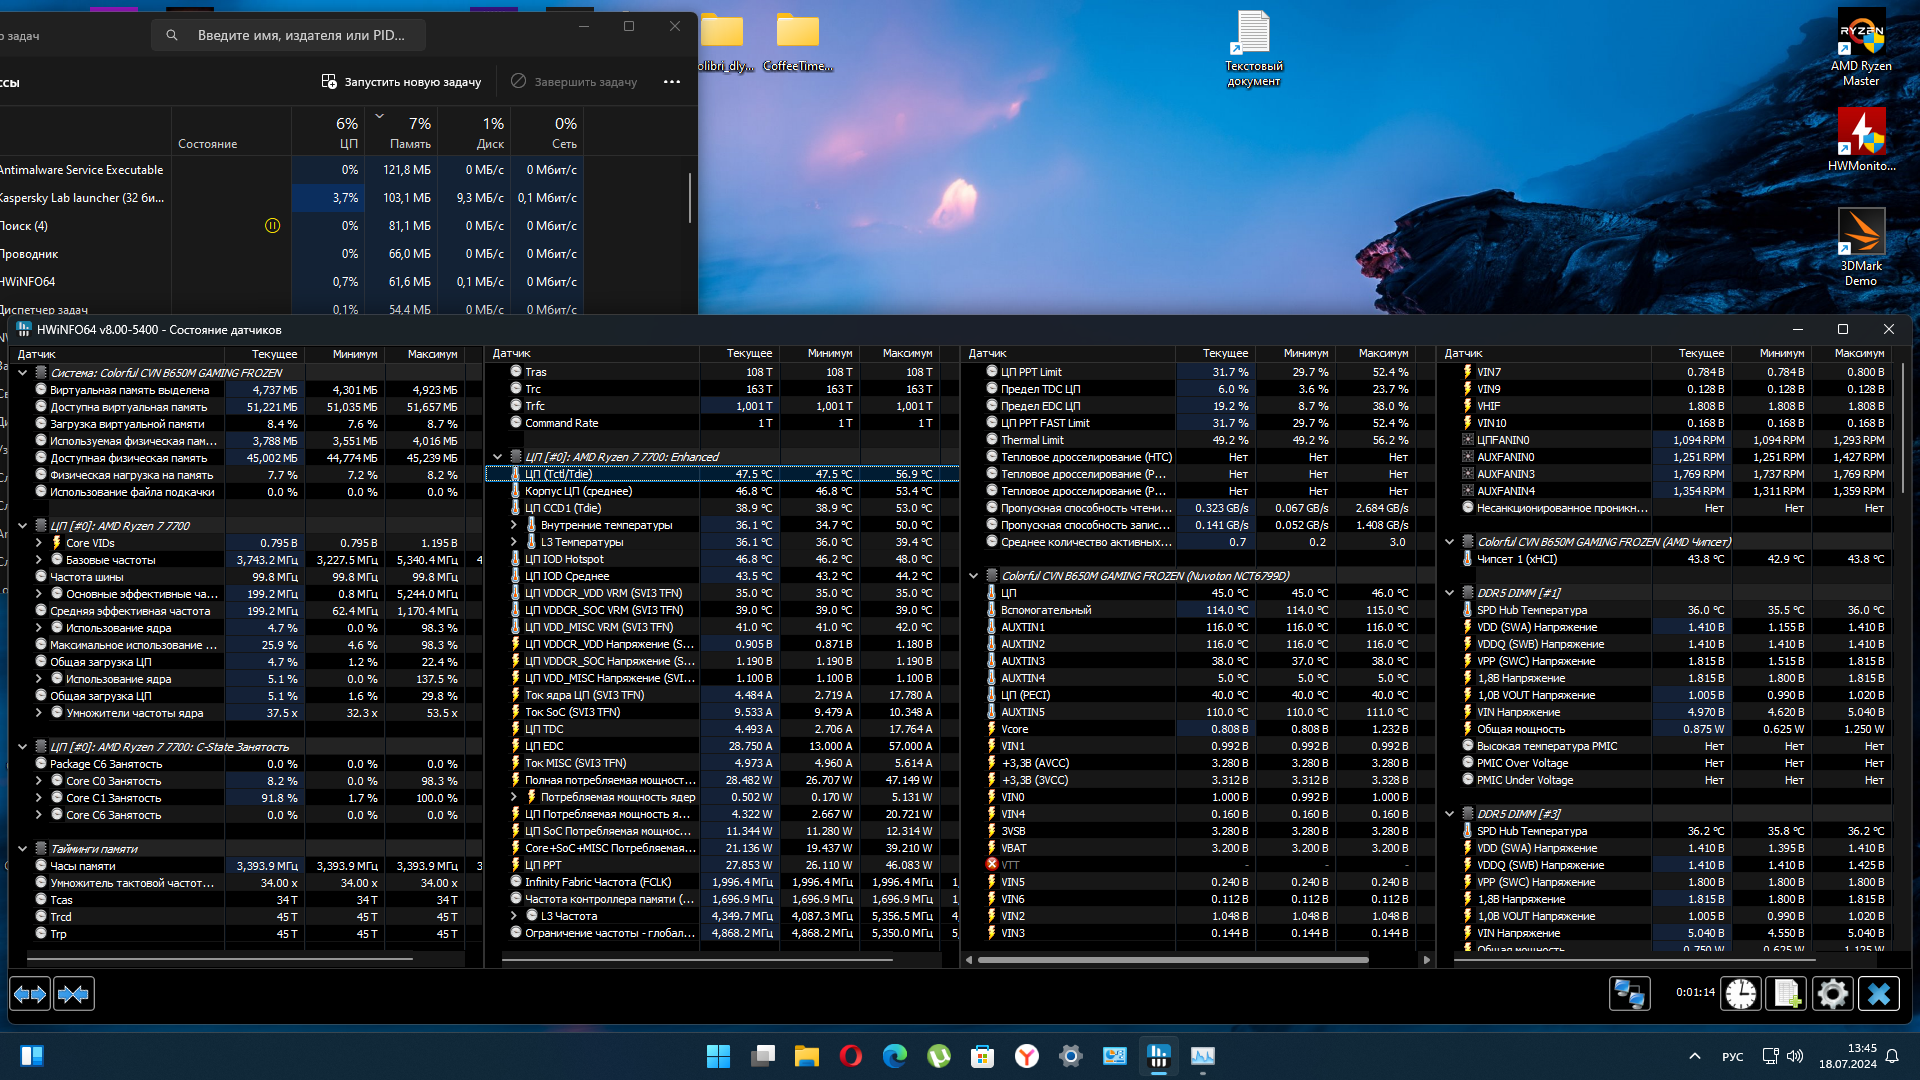
Task: Click Запустить новую задачу button
Action: tap(401, 82)
